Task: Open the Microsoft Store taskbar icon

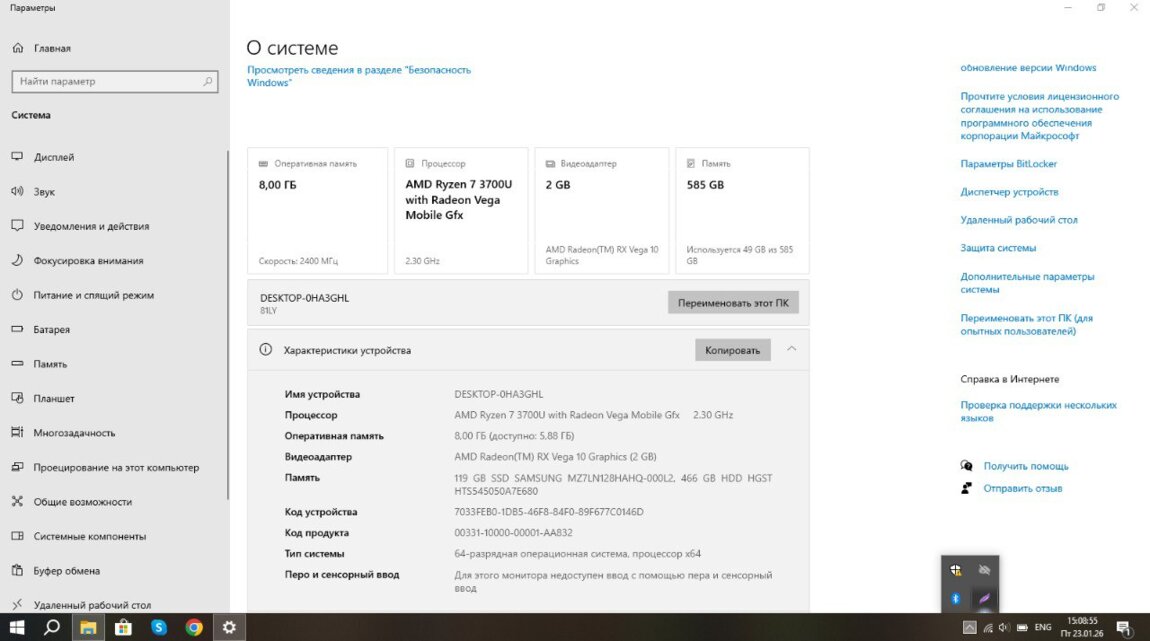Action: (124, 627)
